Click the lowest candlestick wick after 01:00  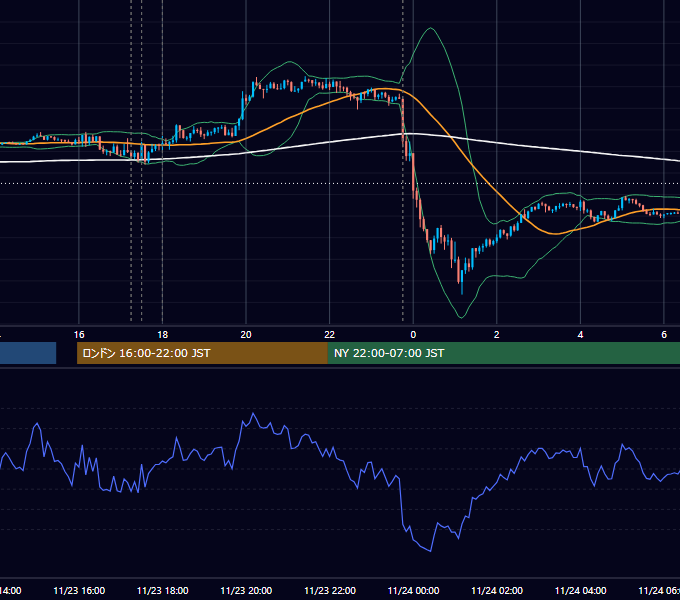[x=462, y=288]
